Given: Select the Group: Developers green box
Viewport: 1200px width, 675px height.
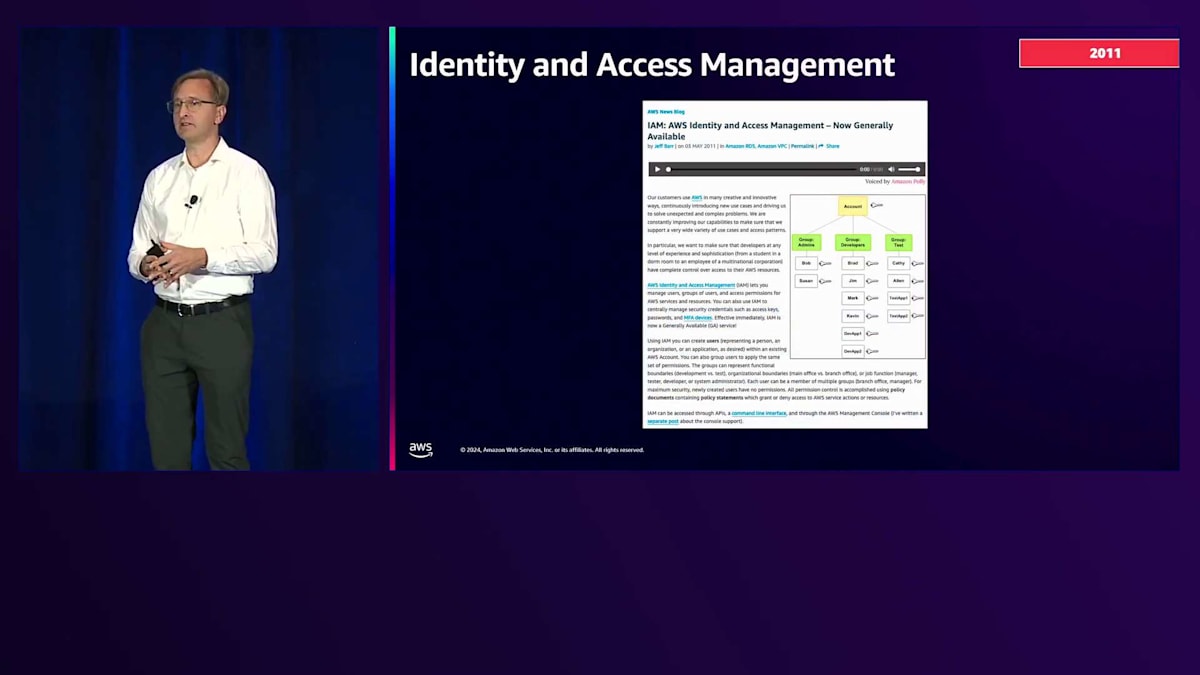Looking at the screenshot, I should click(853, 242).
